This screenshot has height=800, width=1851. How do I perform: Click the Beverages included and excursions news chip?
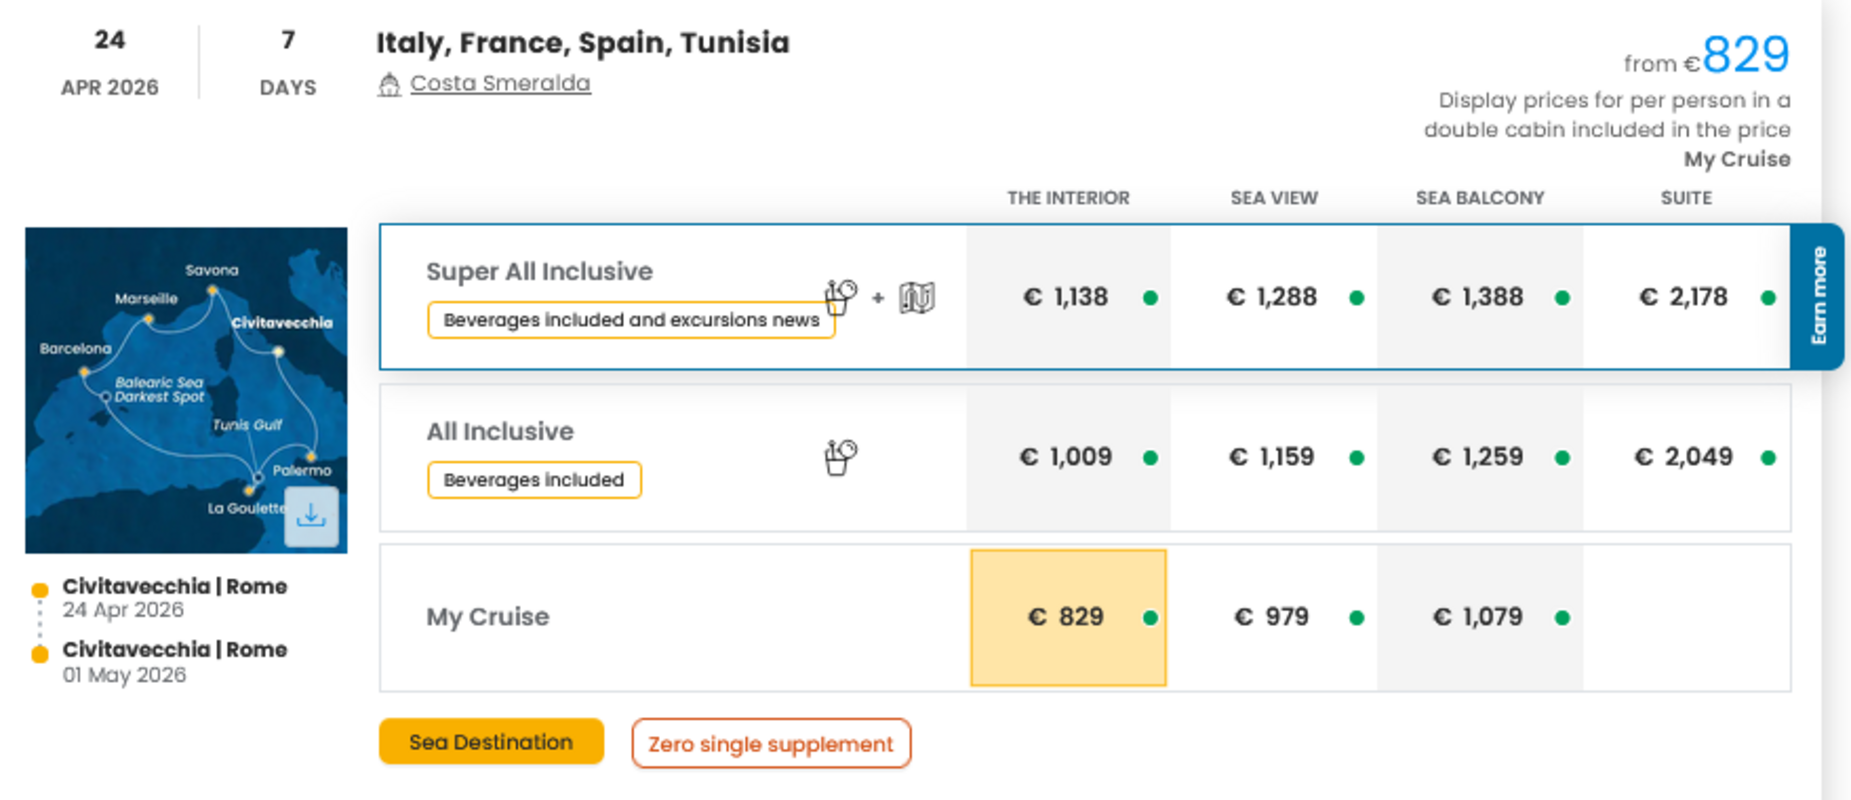coord(631,320)
